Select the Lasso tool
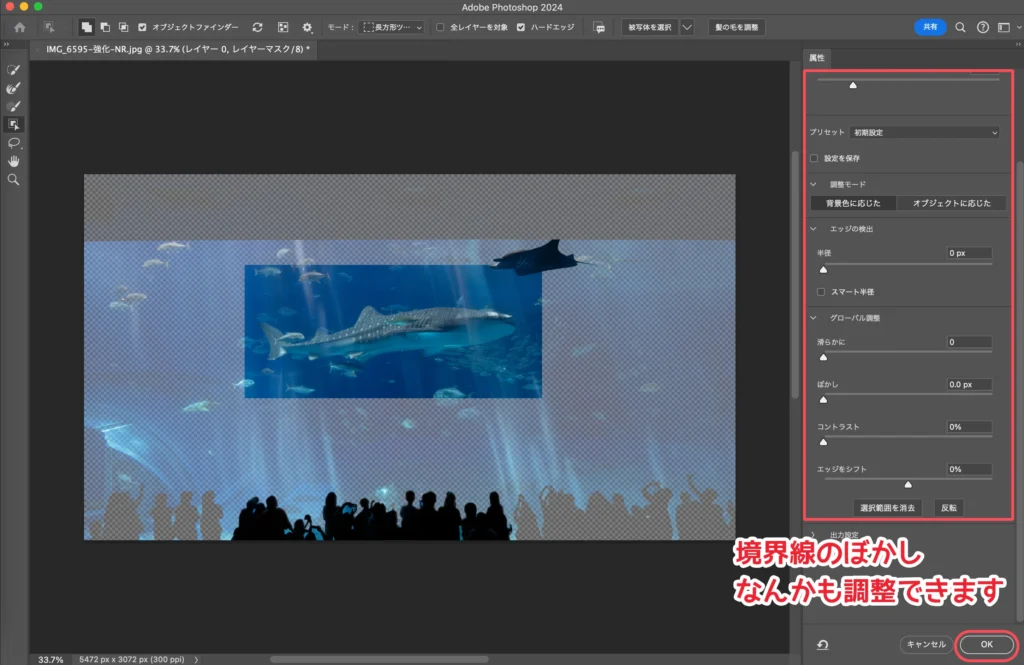The height and width of the screenshot is (665, 1024). 14,143
